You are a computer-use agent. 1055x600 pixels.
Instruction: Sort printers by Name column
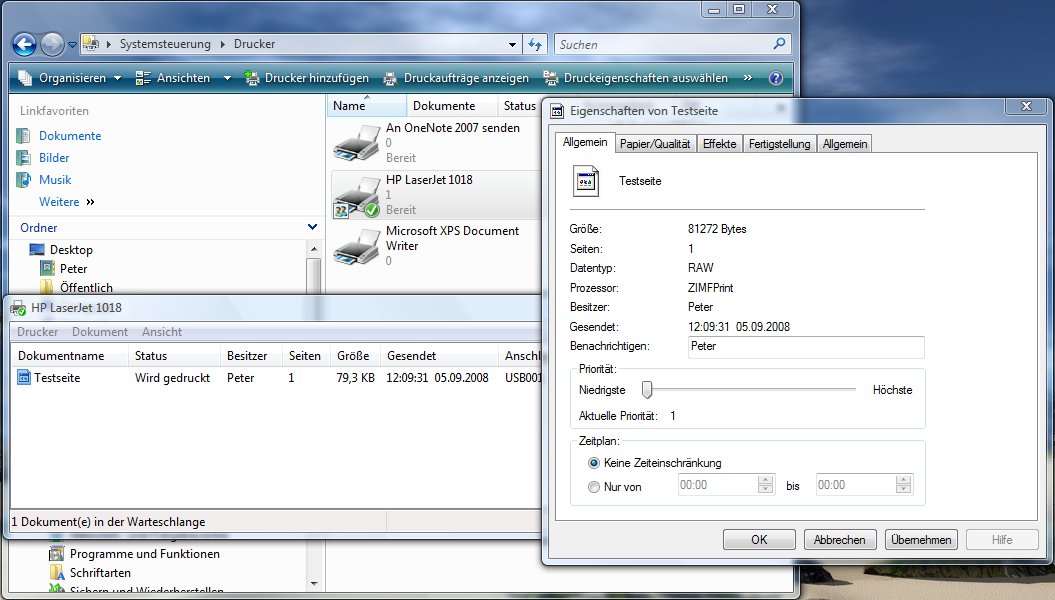[x=367, y=106]
